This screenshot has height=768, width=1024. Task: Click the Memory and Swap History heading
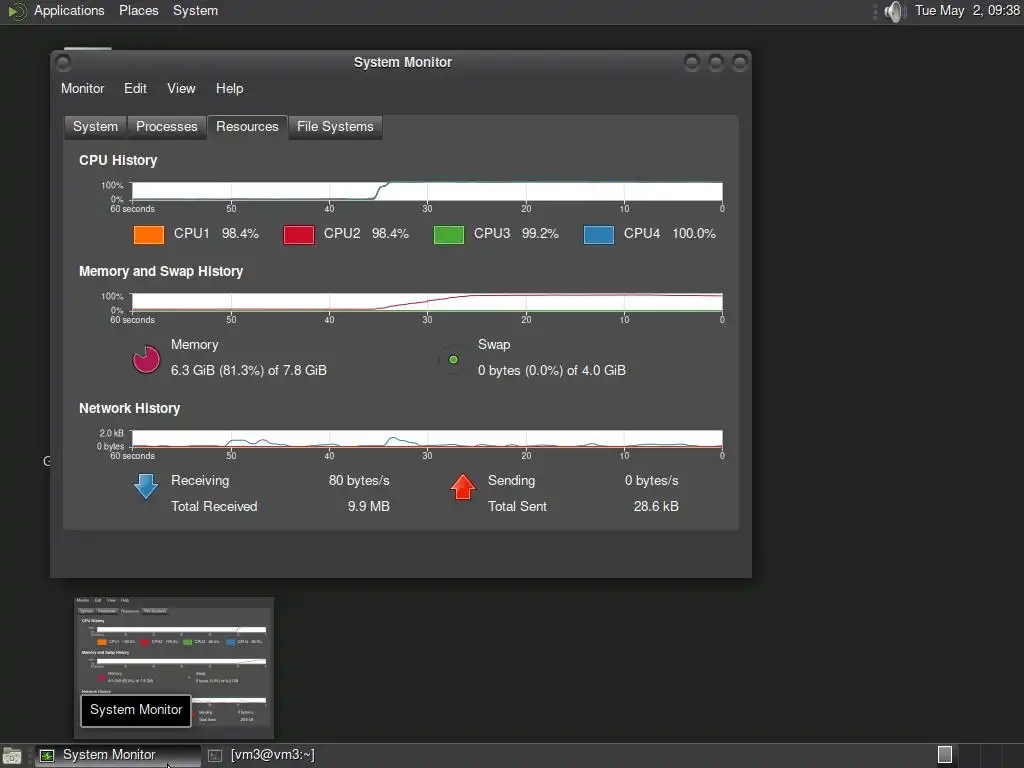coord(161,272)
